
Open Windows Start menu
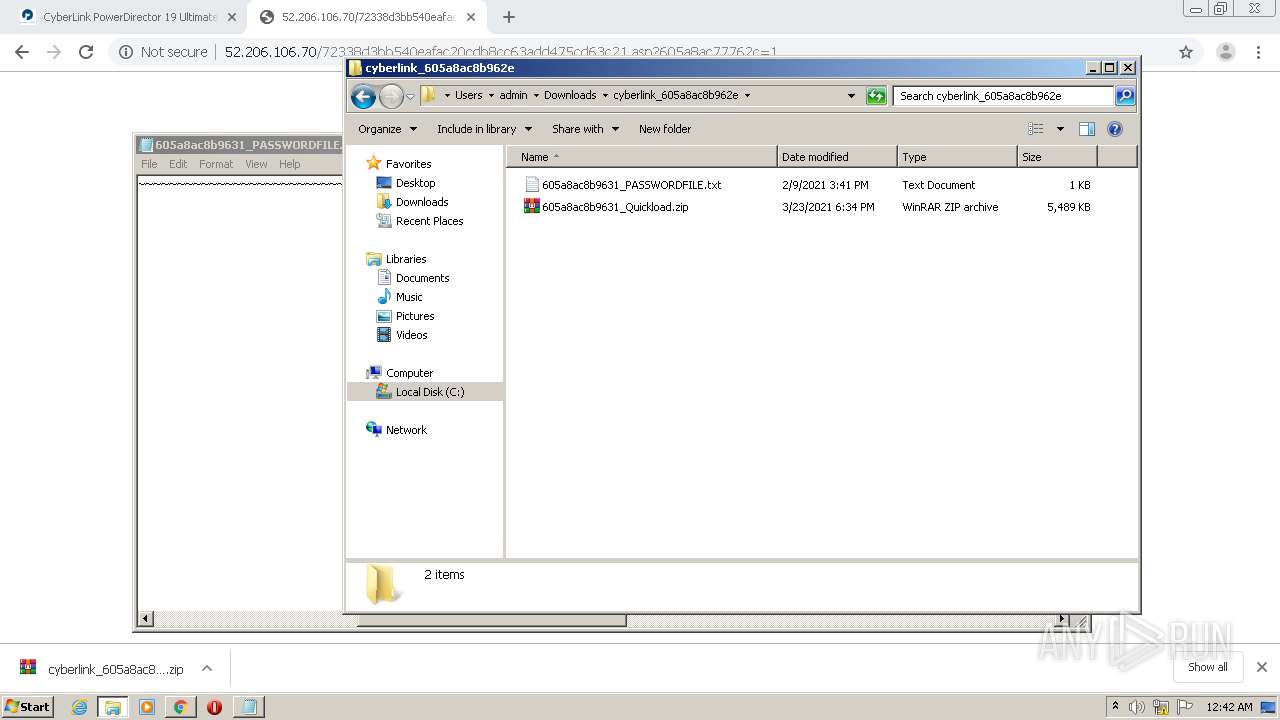coord(27,706)
